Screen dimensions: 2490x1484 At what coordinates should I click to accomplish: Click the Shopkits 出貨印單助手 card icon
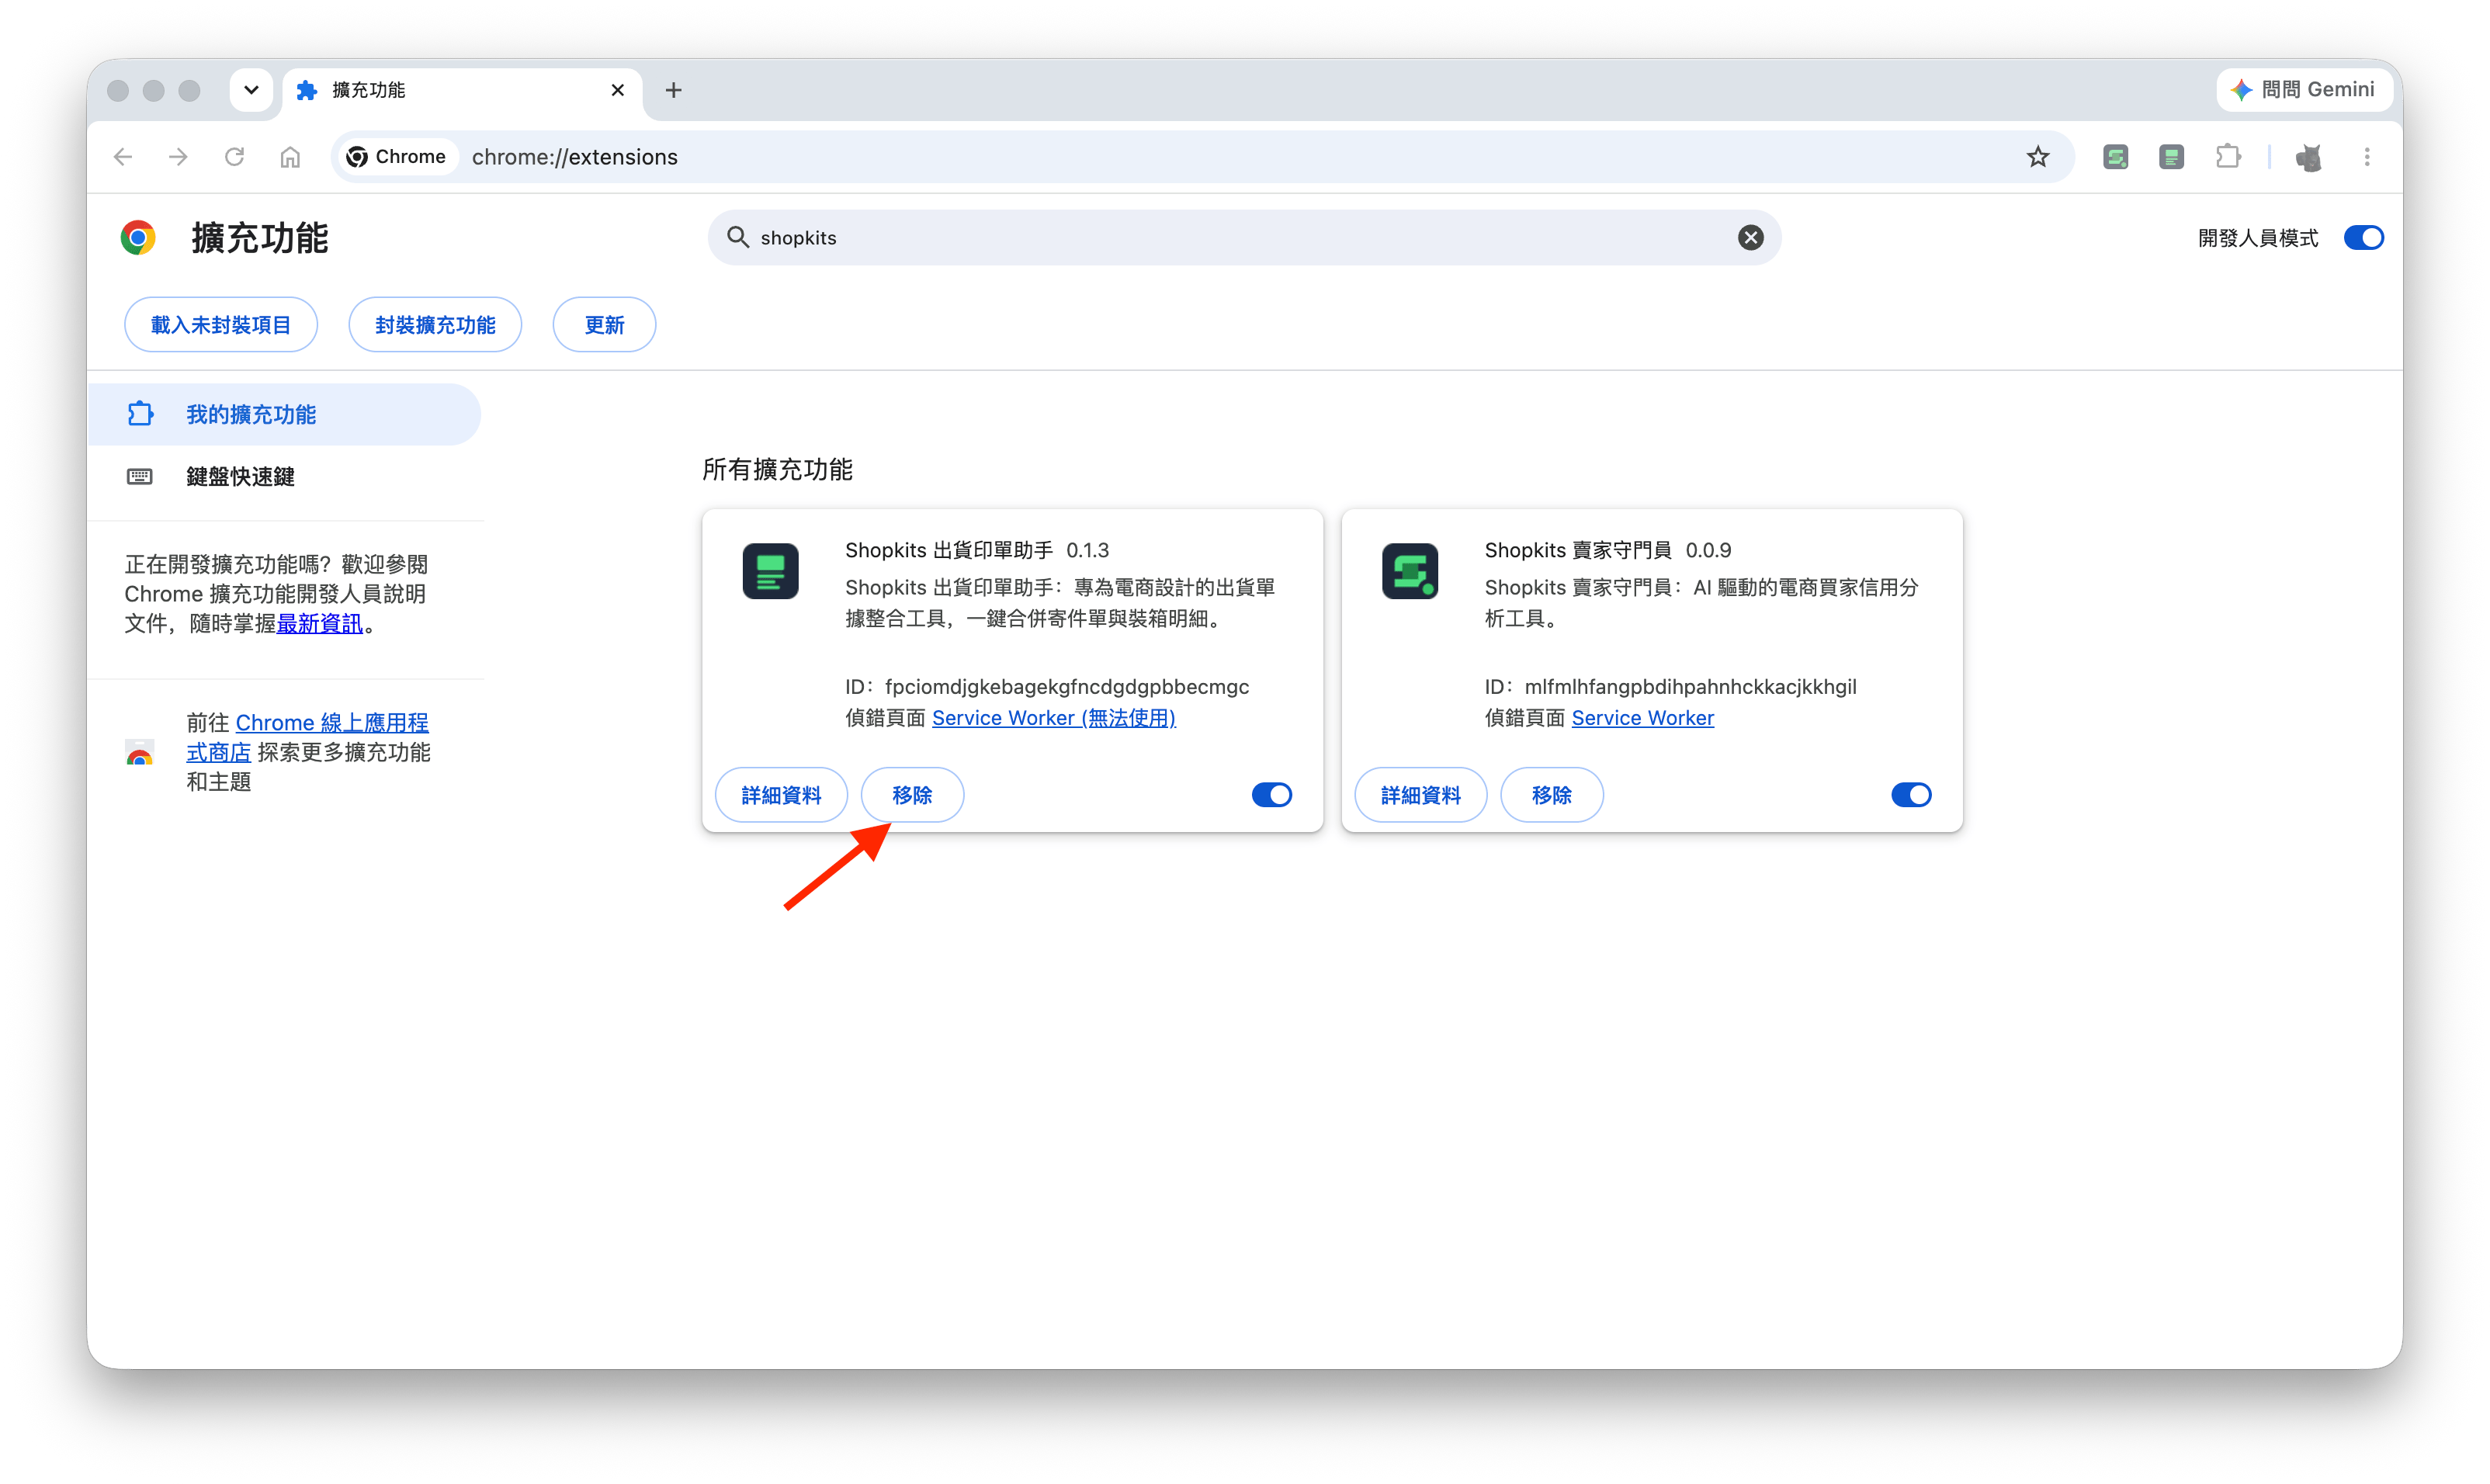click(x=770, y=571)
